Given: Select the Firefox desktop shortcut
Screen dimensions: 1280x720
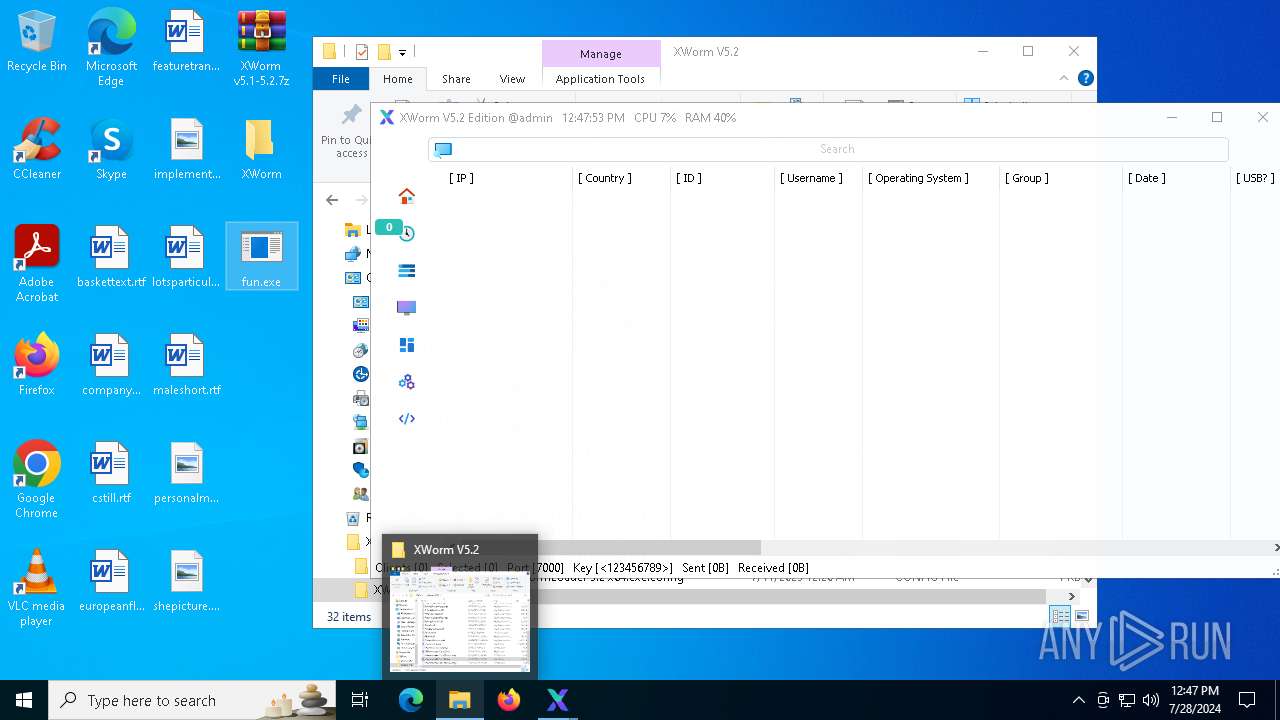Looking at the screenshot, I should pyautogui.click(x=37, y=365).
